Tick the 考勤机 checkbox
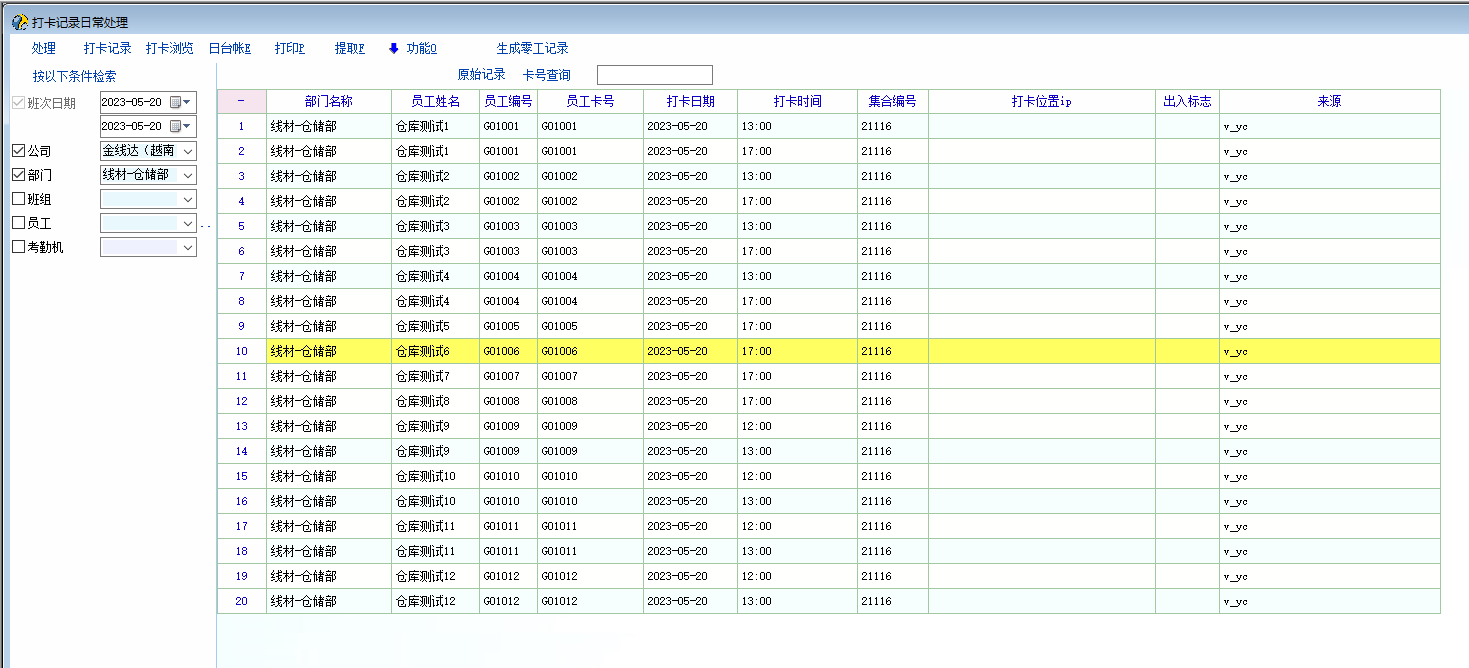 [x=18, y=246]
